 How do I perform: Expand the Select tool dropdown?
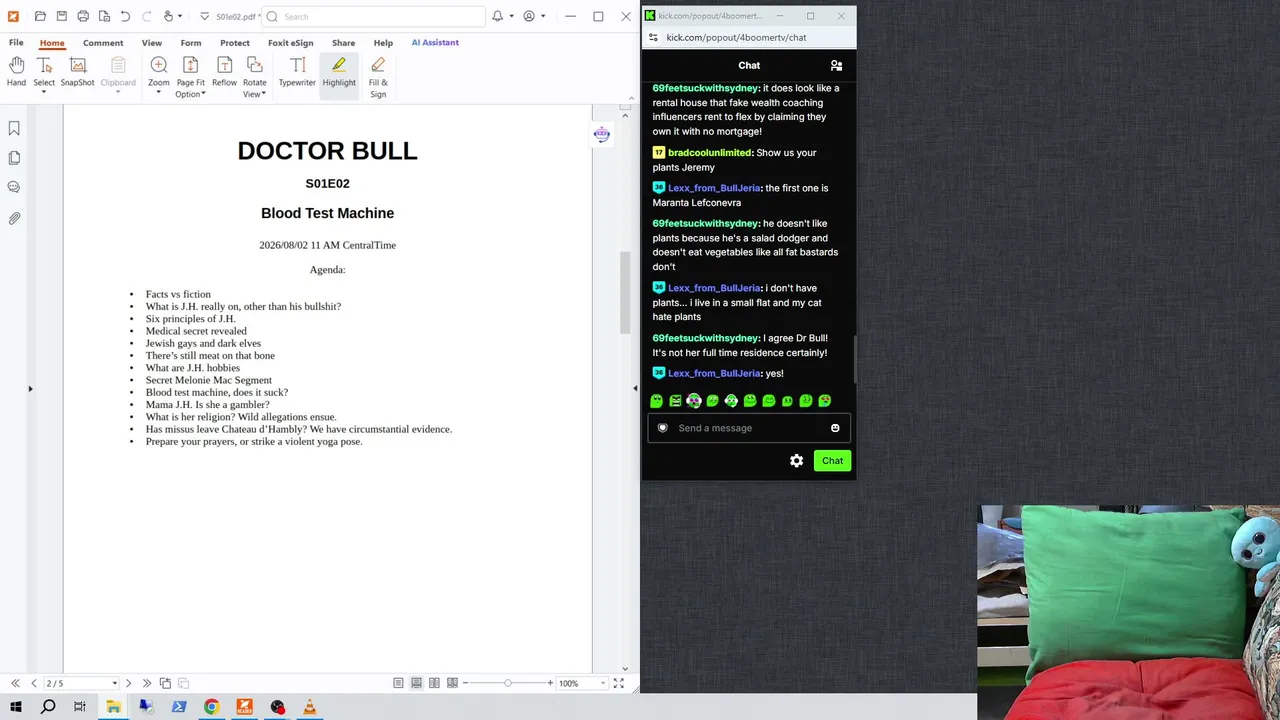point(44,93)
